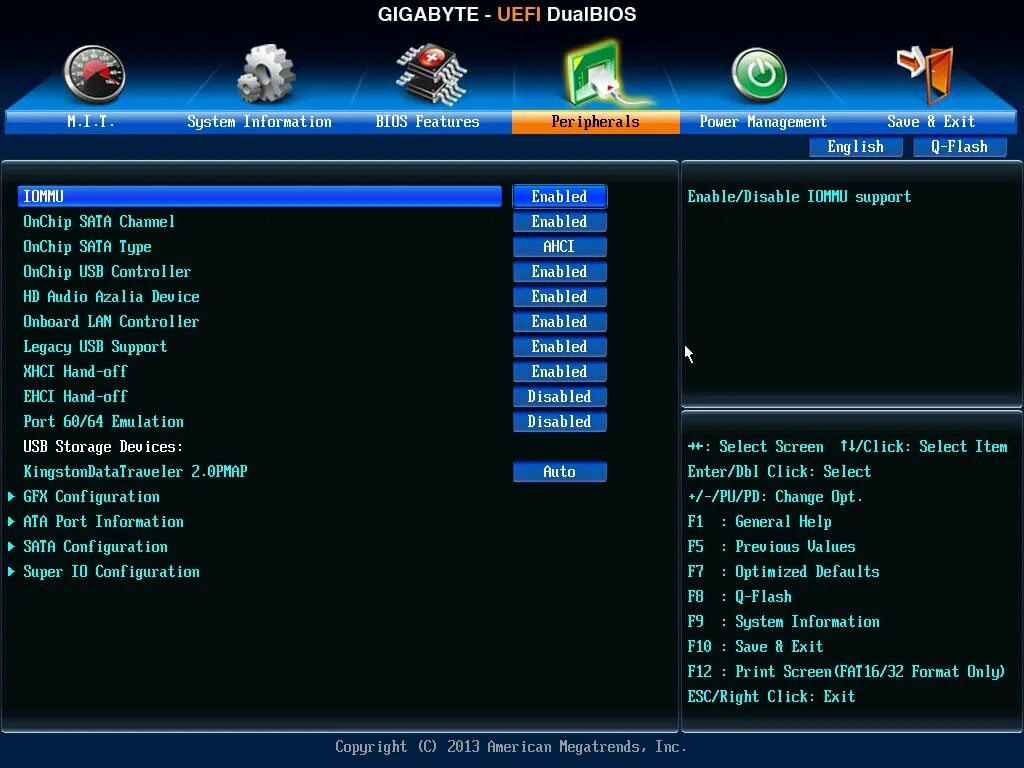Screen dimensions: 1024x768
Task: Click the M.I.T. speedometer icon
Action: (x=94, y=74)
